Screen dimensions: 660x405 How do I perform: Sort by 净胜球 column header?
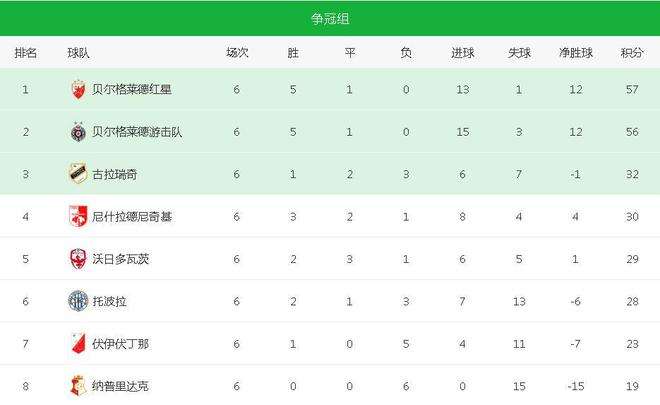click(575, 53)
